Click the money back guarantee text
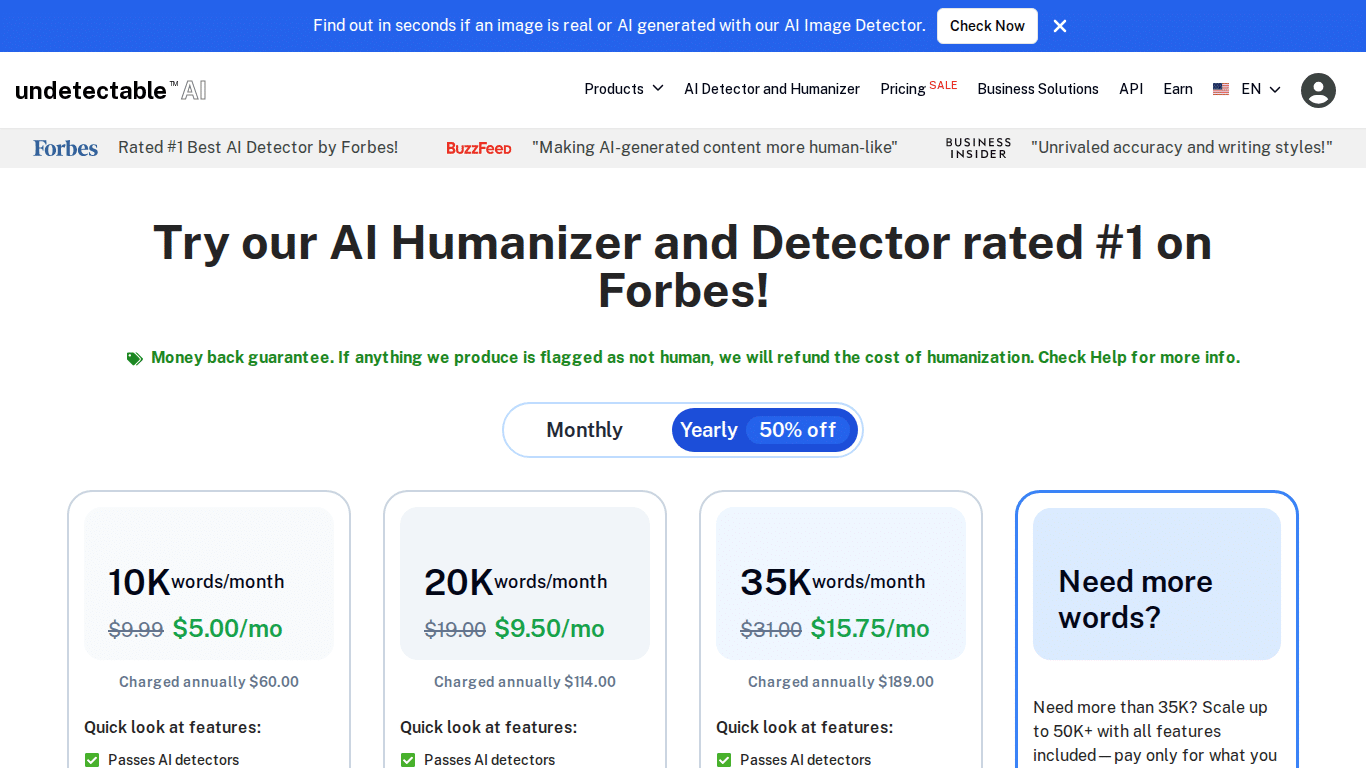The height and width of the screenshot is (768, 1366). pos(695,357)
